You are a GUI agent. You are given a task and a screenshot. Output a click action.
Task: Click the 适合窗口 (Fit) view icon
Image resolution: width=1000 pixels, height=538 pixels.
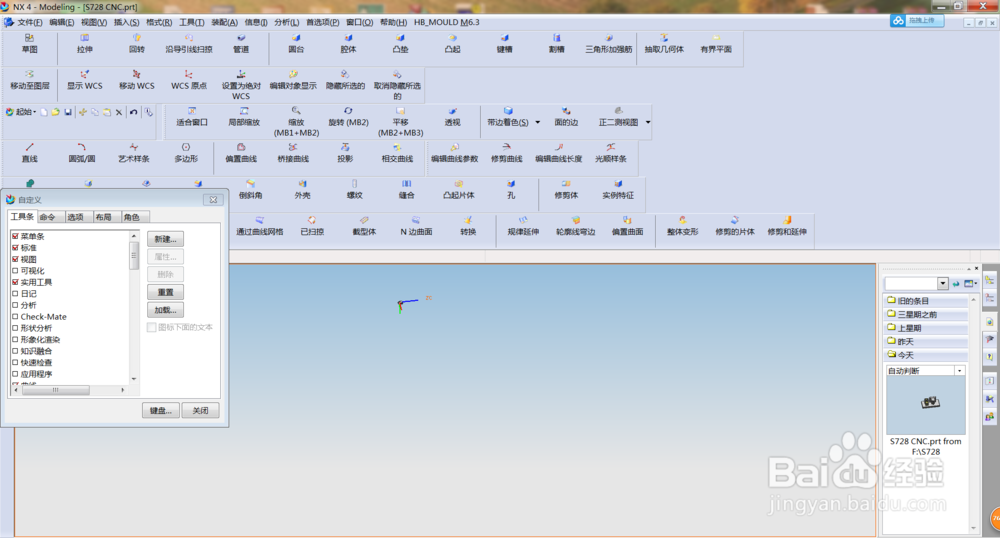pyautogui.click(x=192, y=111)
